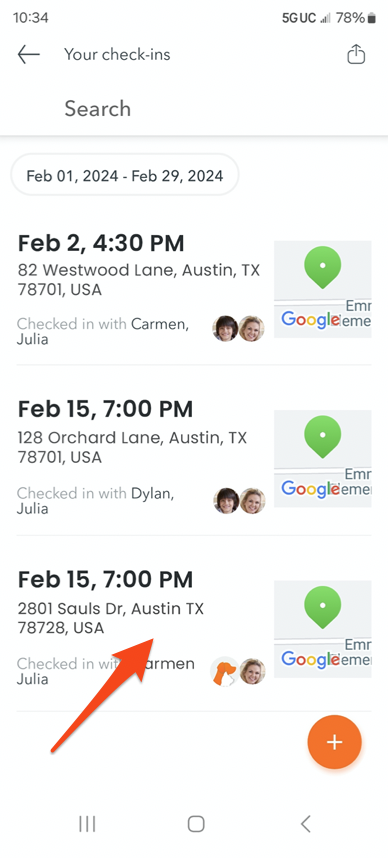Tap the Android recent apps navigation icon
The width and height of the screenshot is (388, 858).
pos(87,824)
